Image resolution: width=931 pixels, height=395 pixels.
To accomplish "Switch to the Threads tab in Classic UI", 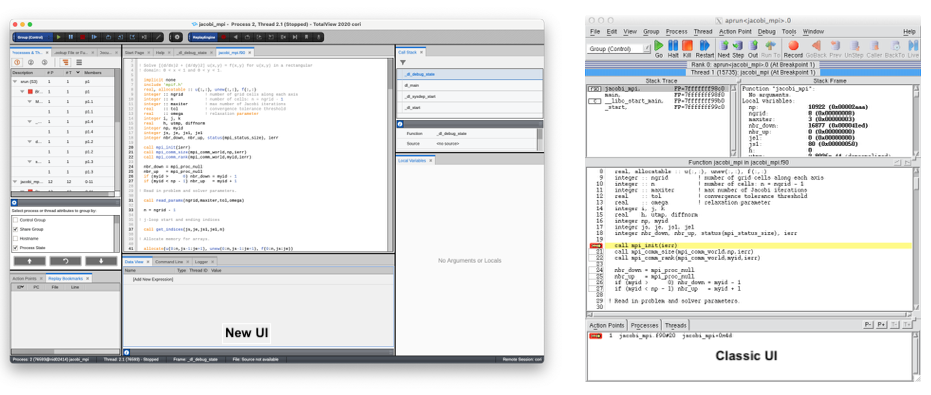I will click(x=675, y=326).
